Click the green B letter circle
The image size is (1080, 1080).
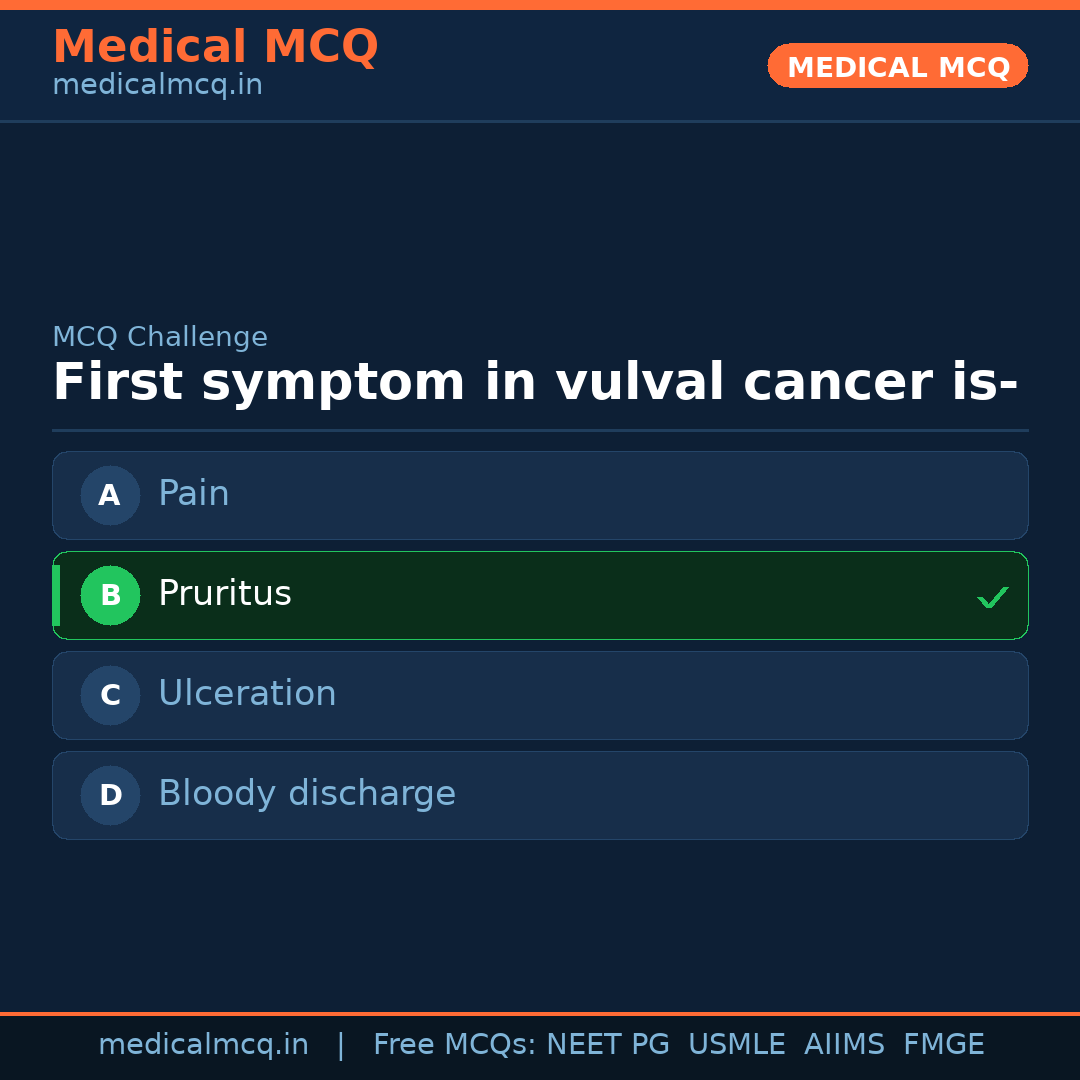(x=110, y=595)
